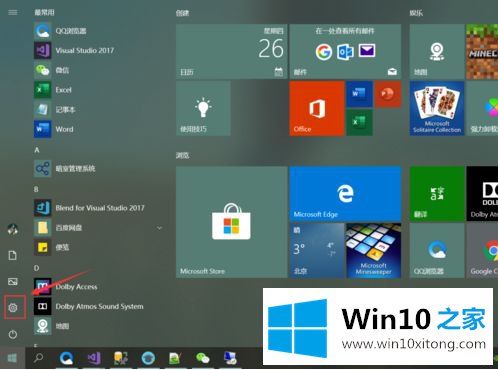Open the Google Chrome tile
Viewport: 498px width, 370px height.
[x=482, y=250]
